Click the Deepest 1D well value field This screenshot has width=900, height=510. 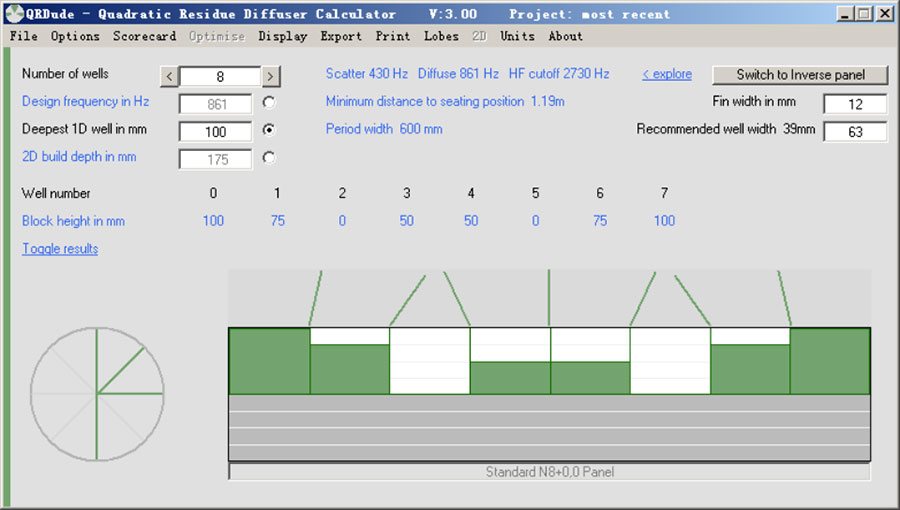pos(215,131)
